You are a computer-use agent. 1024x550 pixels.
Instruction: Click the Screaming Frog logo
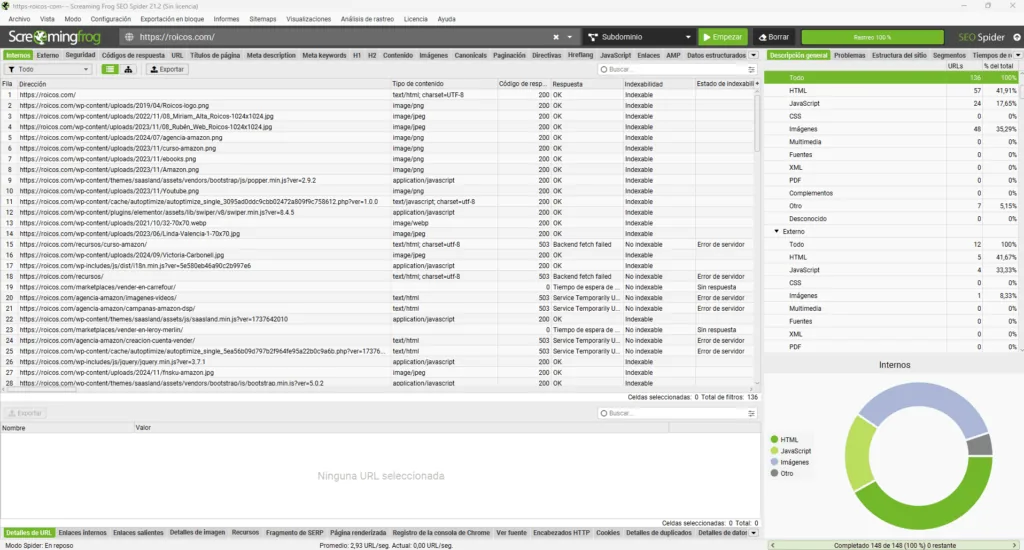[x=54, y=37]
